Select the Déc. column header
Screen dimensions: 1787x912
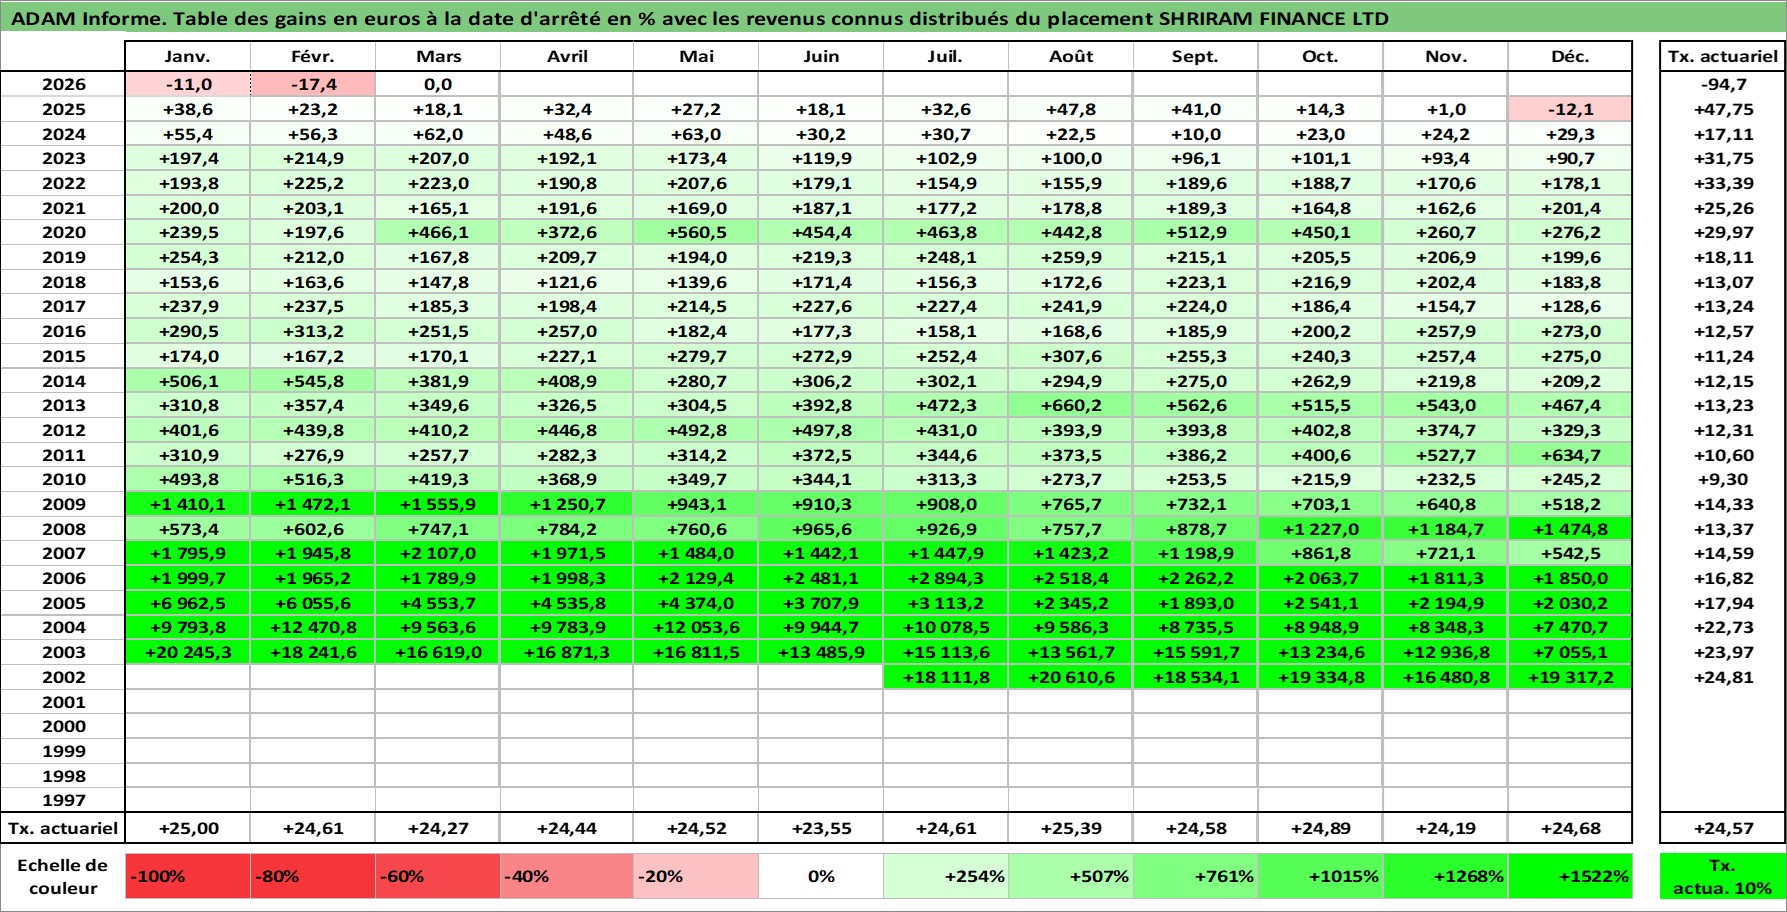click(x=1570, y=56)
